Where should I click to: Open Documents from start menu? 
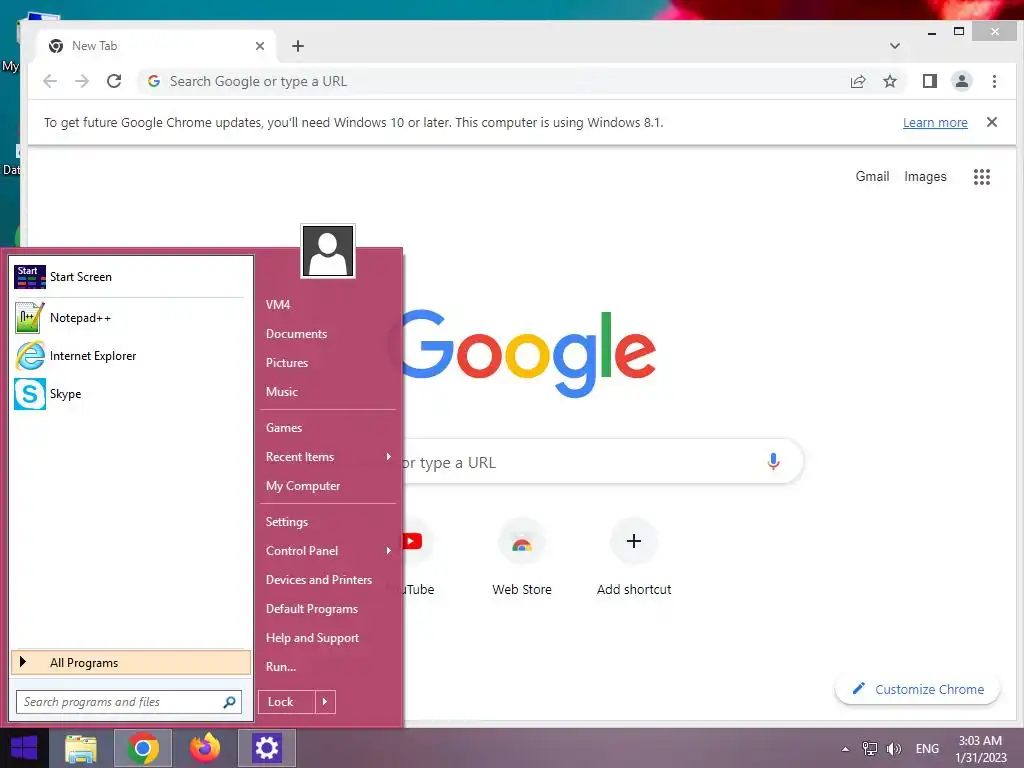click(x=296, y=334)
